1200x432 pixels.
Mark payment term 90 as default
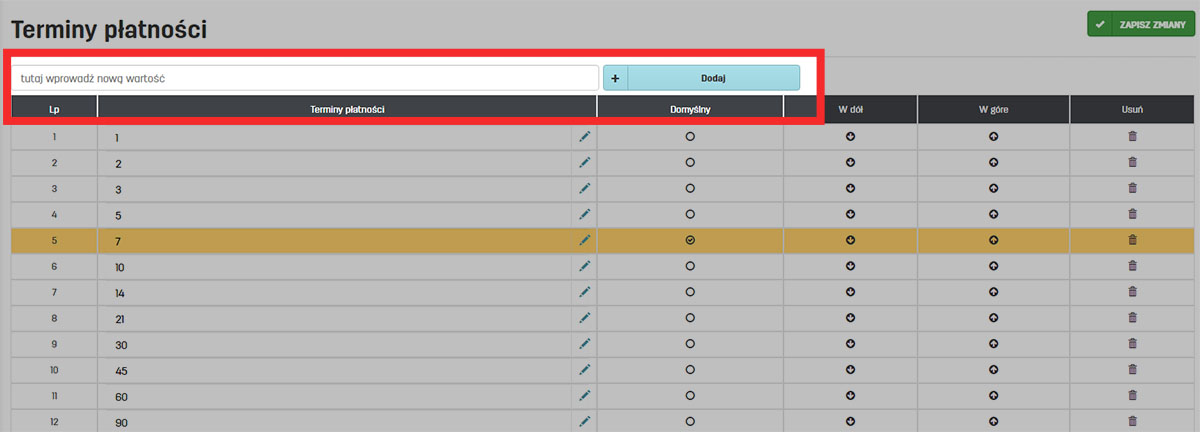click(x=690, y=422)
